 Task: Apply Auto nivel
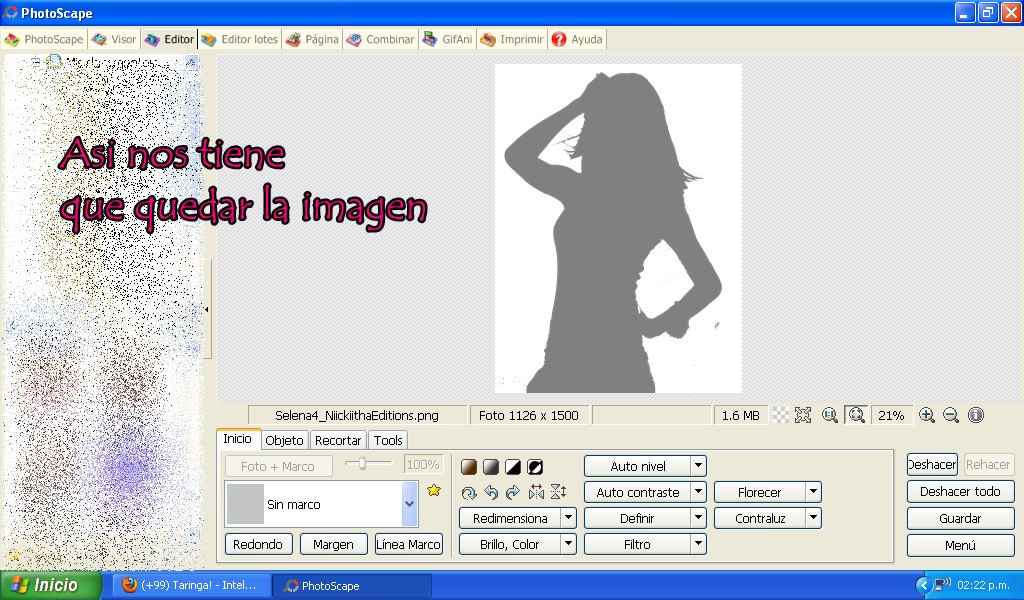click(637, 466)
